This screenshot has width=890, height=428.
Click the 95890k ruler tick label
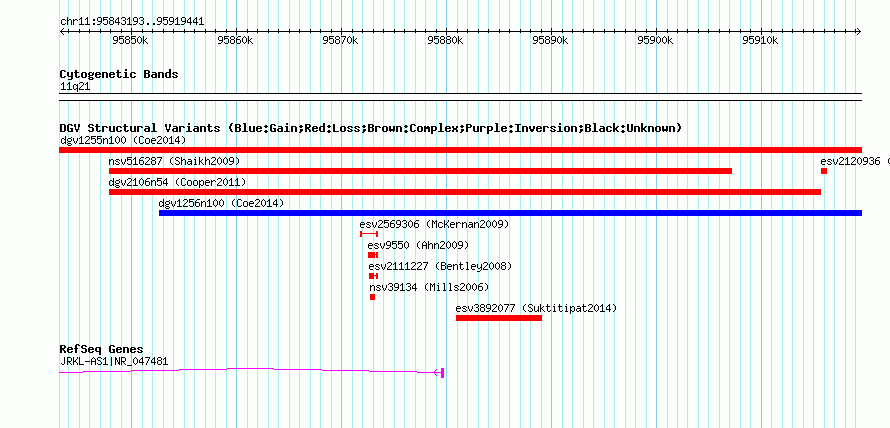coord(551,40)
